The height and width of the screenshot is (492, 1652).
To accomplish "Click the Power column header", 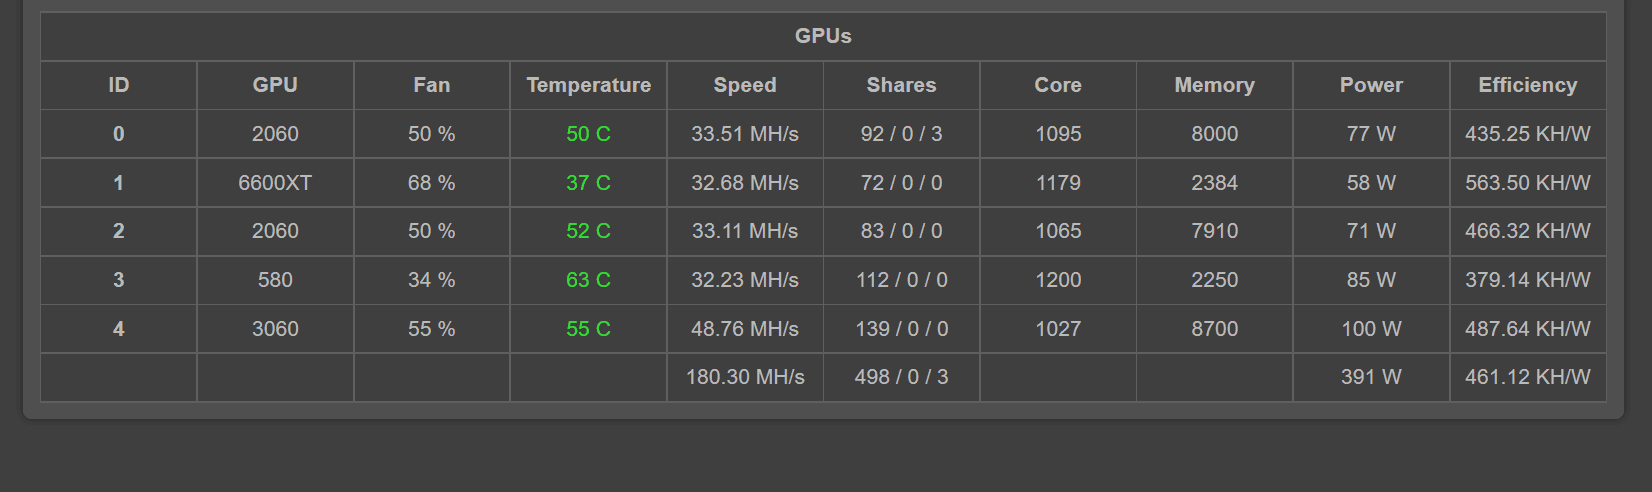I will [1371, 85].
